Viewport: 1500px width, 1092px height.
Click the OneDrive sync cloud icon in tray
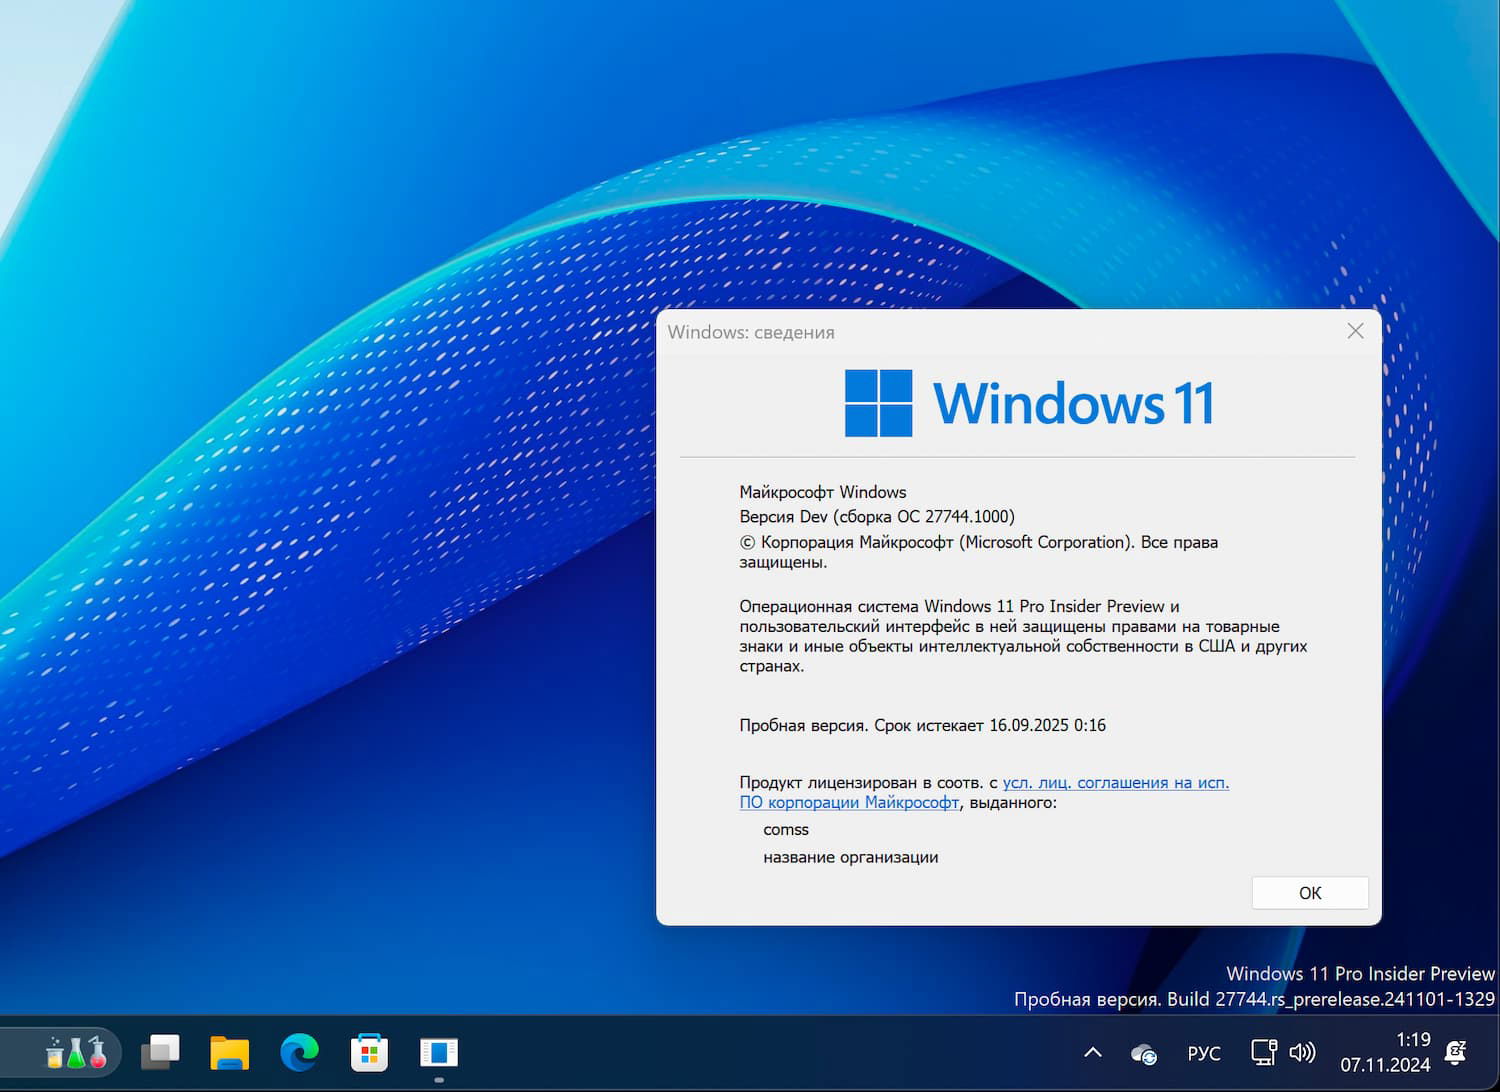(x=1143, y=1053)
